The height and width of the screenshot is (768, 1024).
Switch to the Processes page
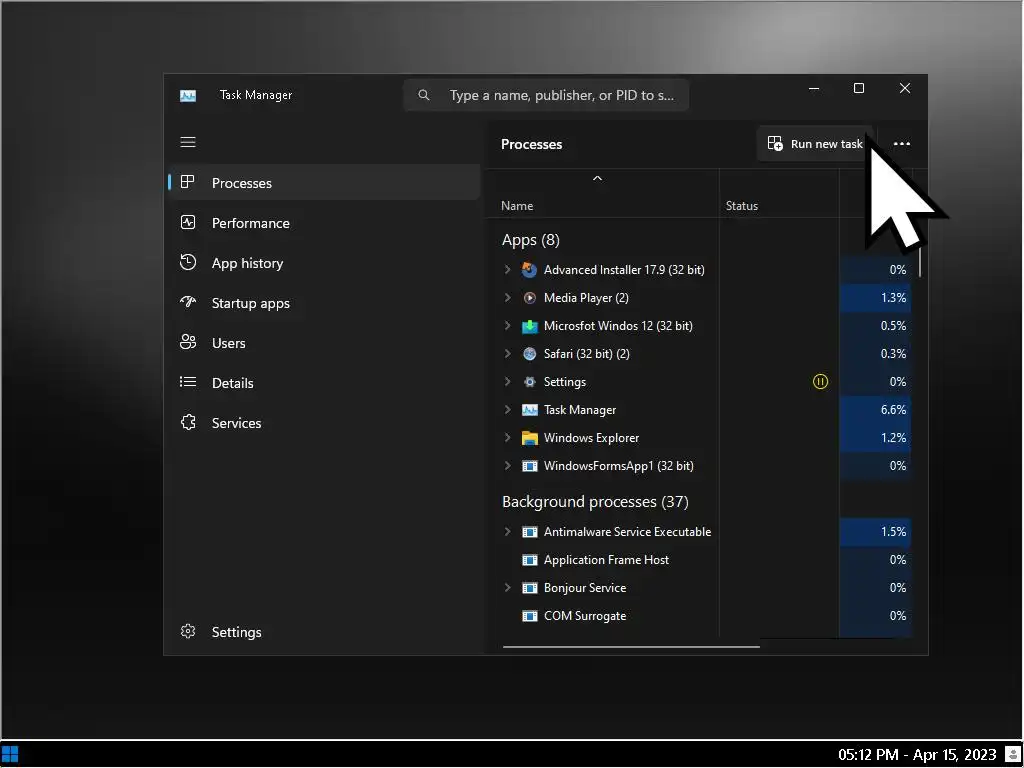pyautogui.click(x=325, y=183)
